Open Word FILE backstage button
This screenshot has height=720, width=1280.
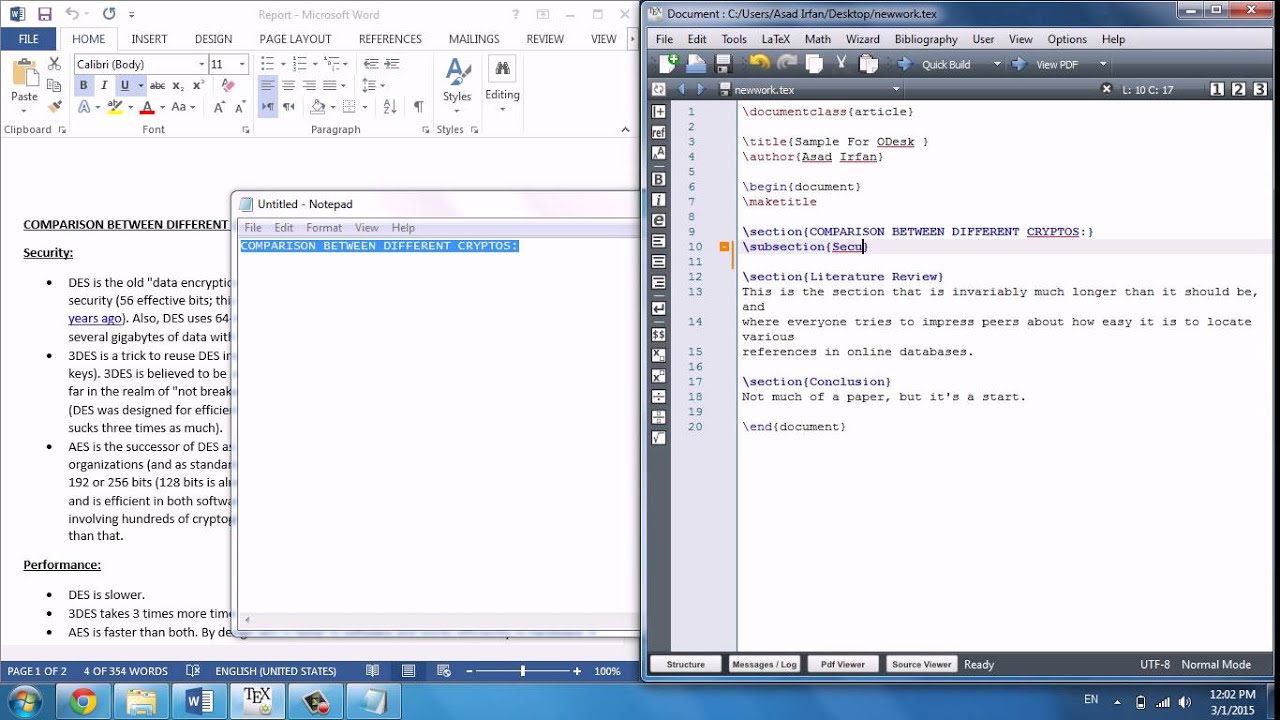pos(29,39)
